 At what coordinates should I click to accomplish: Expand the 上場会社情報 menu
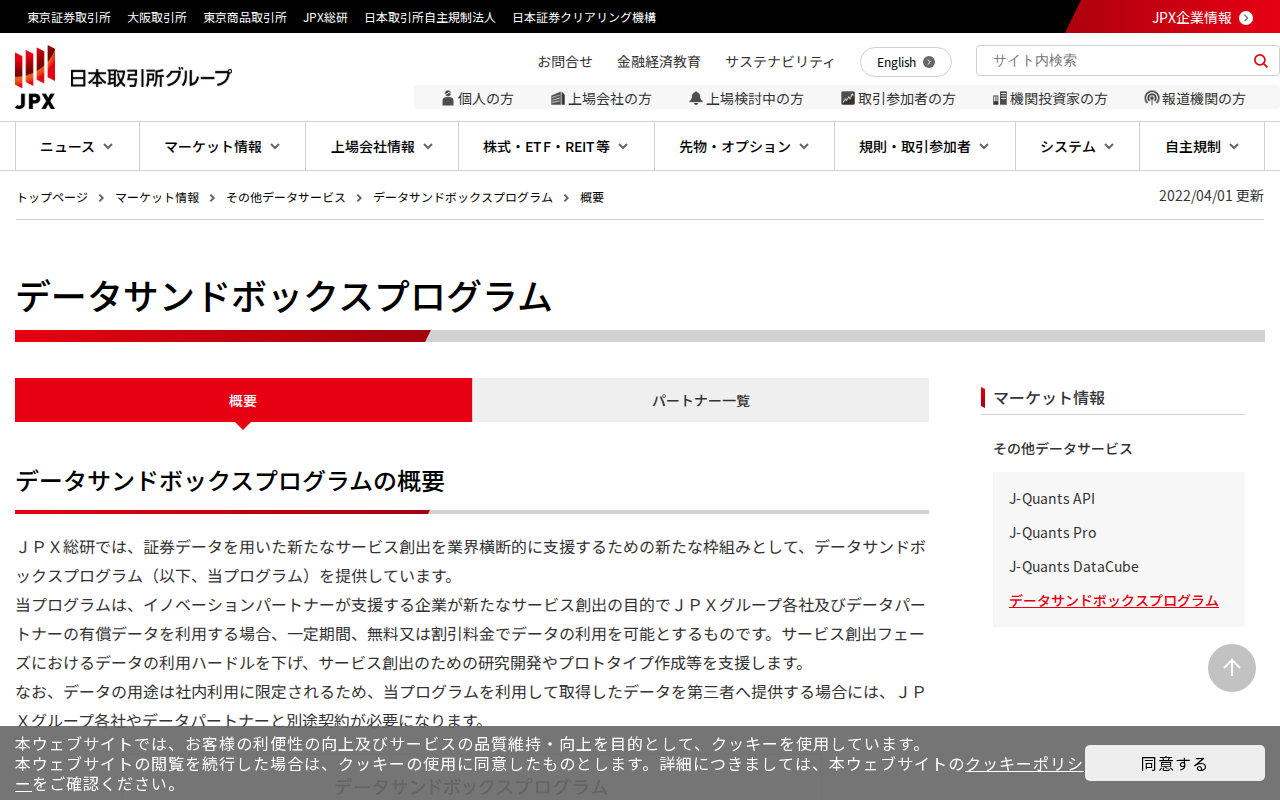coord(382,147)
